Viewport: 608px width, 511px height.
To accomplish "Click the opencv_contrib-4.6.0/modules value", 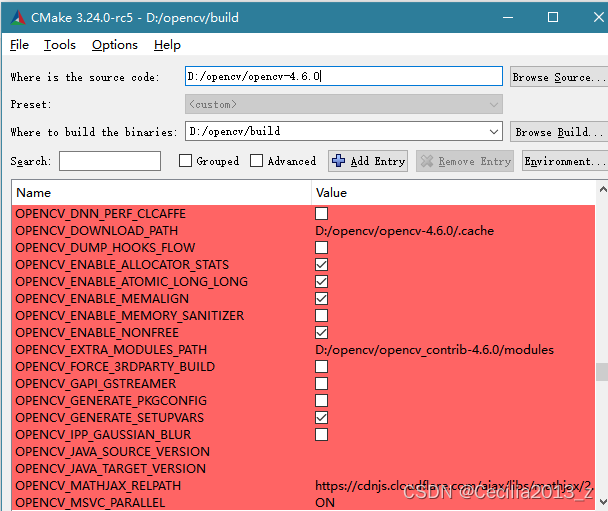I will pos(434,350).
